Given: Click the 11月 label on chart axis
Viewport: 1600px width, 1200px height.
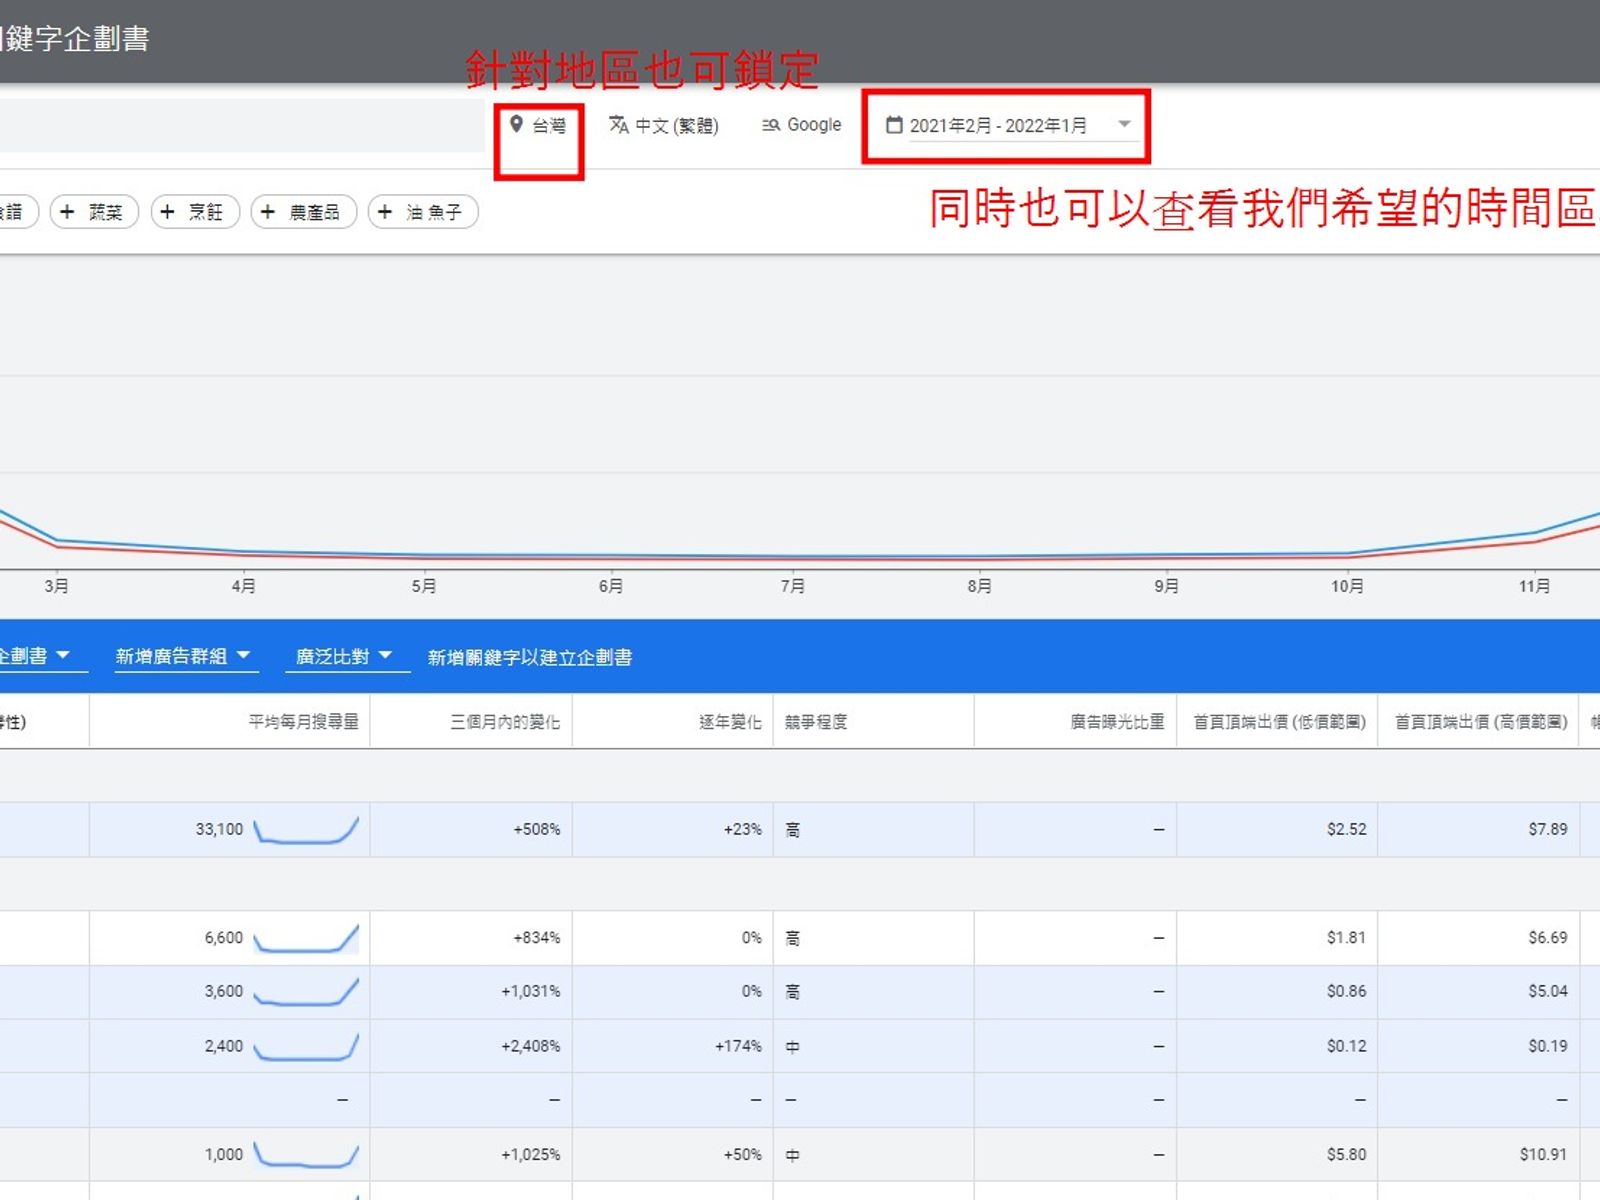Looking at the screenshot, I should point(1535,586).
